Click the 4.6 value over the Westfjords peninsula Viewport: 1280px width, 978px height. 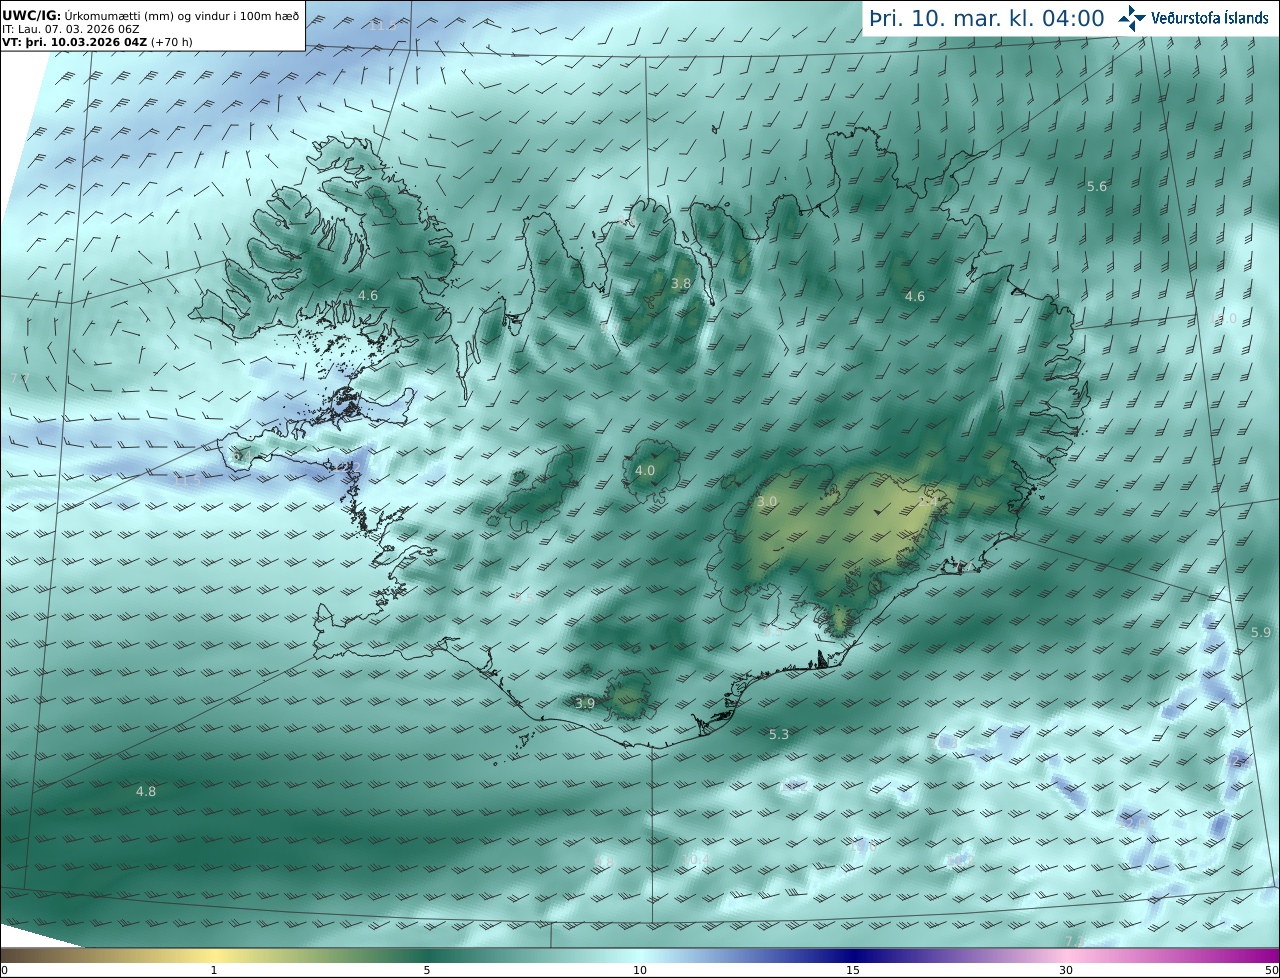(368, 296)
